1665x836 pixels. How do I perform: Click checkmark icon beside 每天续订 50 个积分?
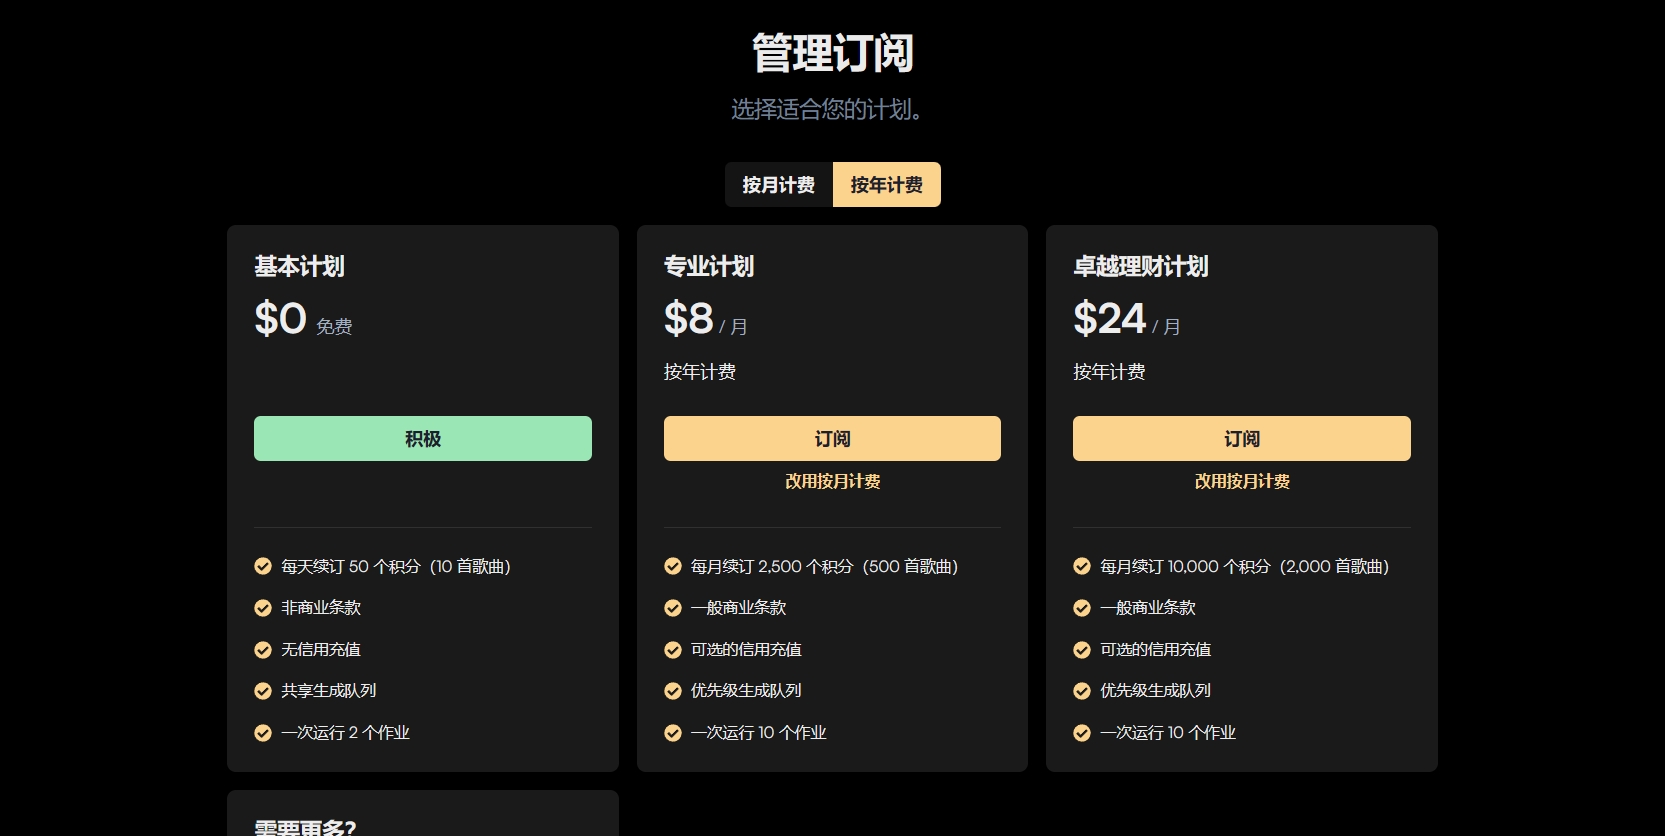[x=263, y=566]
